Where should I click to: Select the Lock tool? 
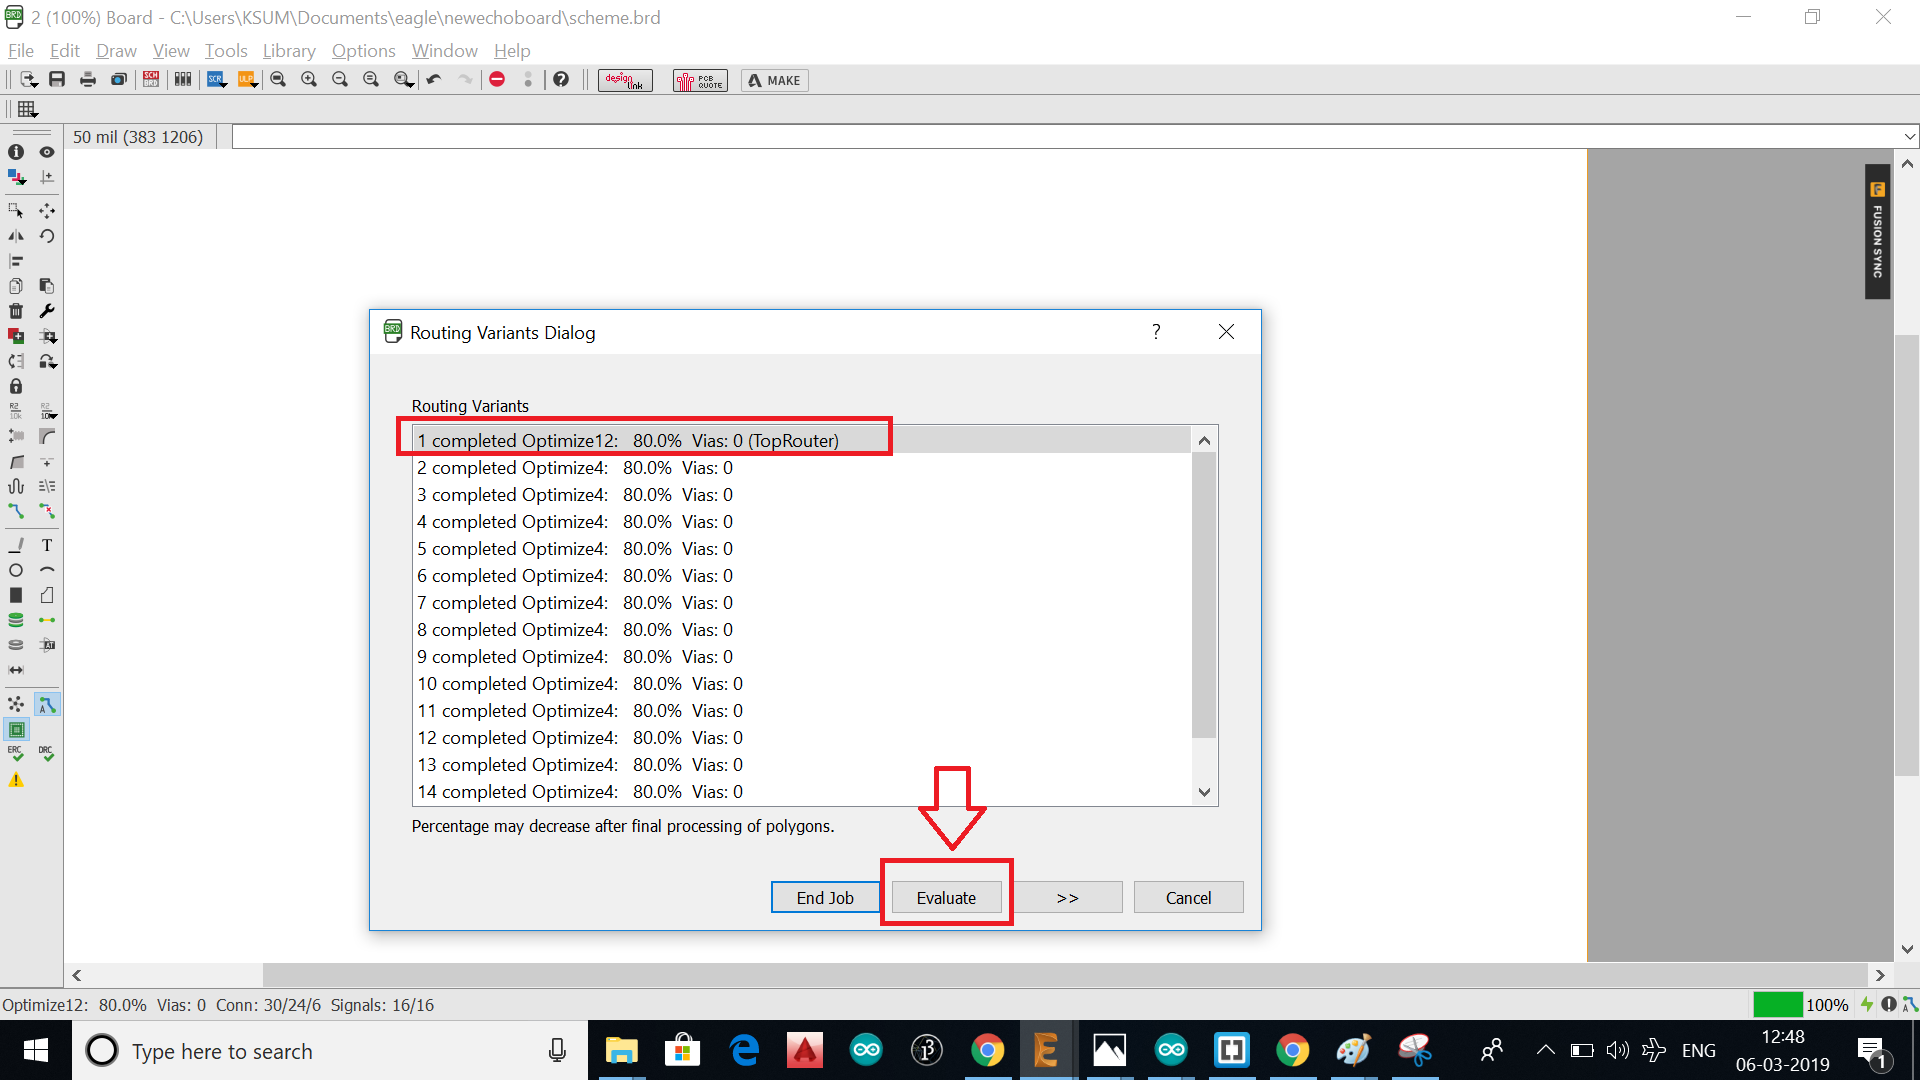click(x=16, y=386)
